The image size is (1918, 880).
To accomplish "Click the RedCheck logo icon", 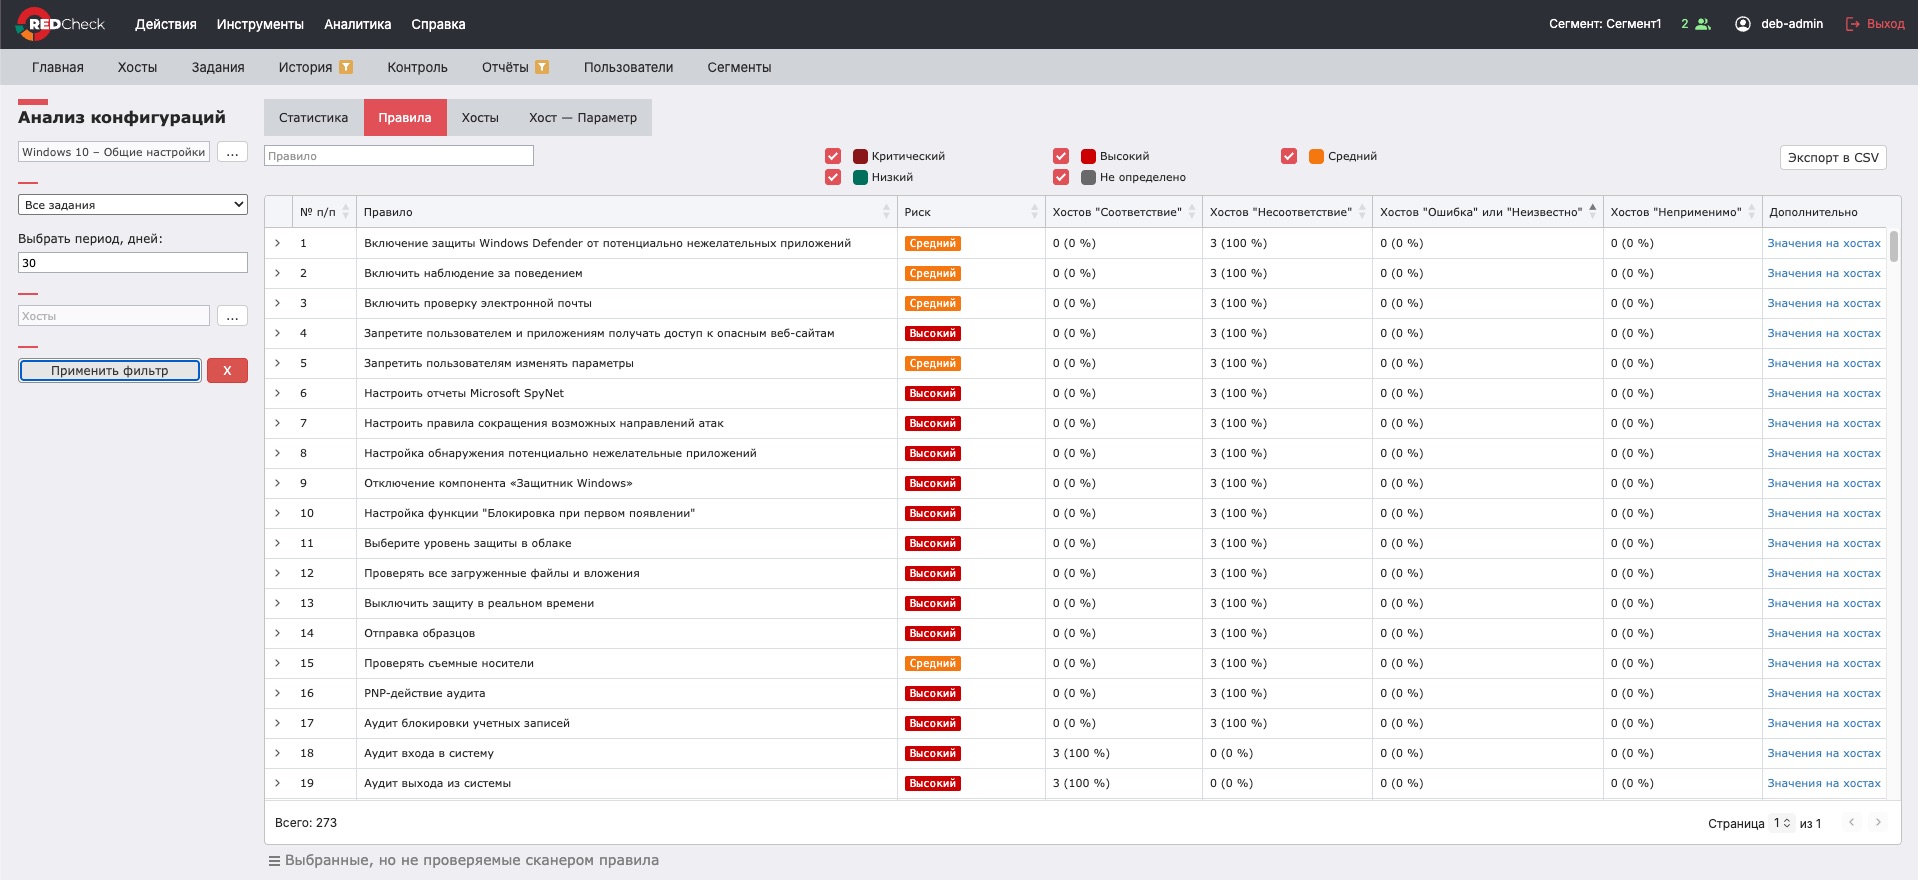I will click(x=33, y=24).
